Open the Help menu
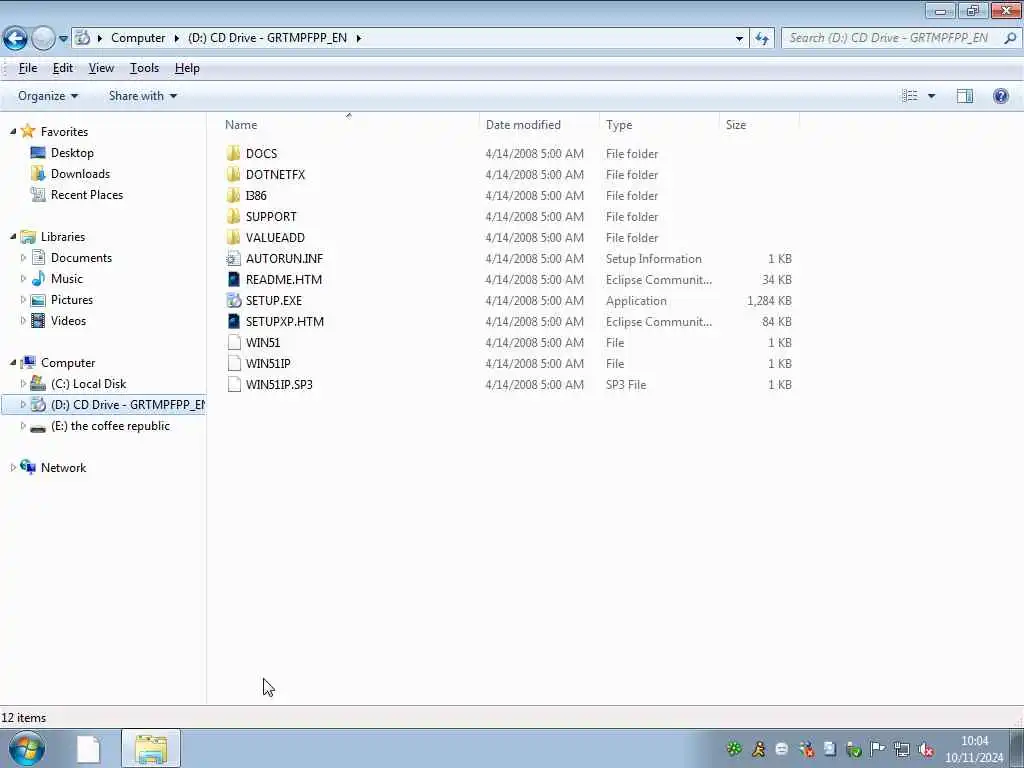1024x768 pixels. click(187, 68)
